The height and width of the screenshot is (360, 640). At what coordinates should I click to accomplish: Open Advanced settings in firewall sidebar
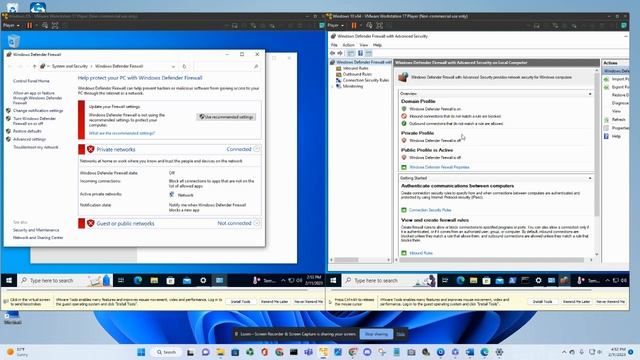tap(29, 139)
